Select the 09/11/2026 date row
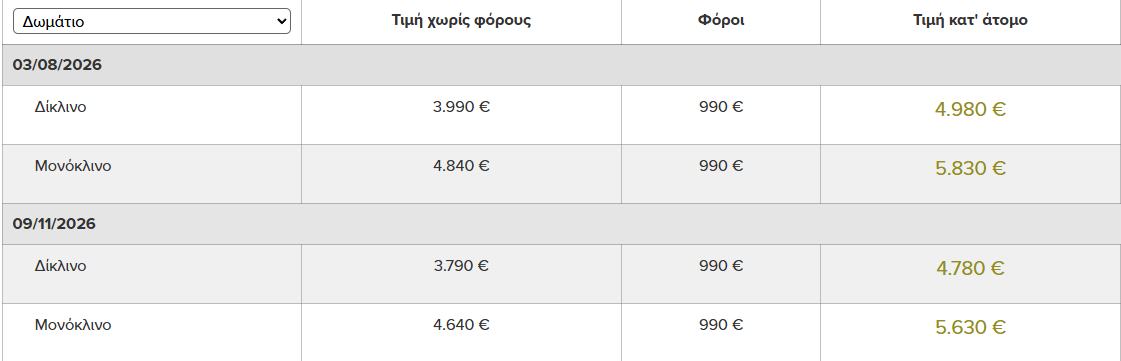This screenshot has height=361, width=1121. pyautogui.click(x=560, y=224)
